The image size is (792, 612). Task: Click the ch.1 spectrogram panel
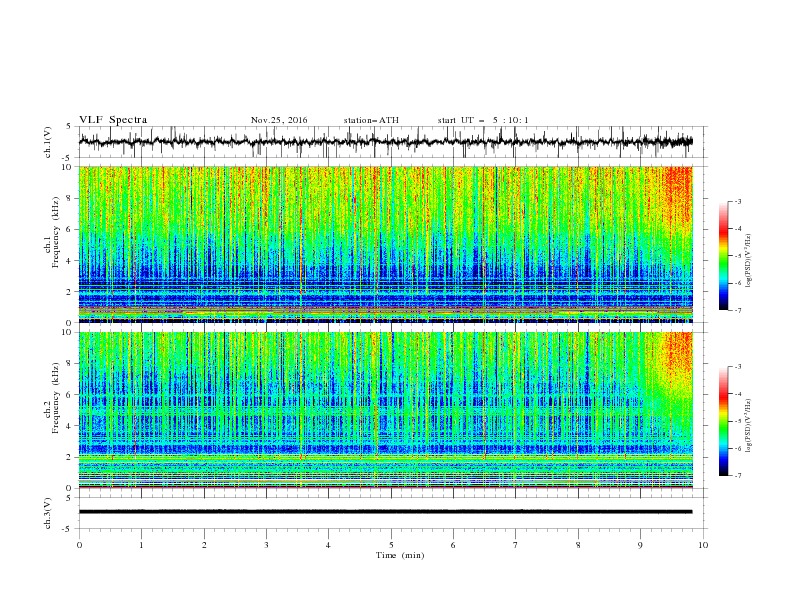[385, 244]
